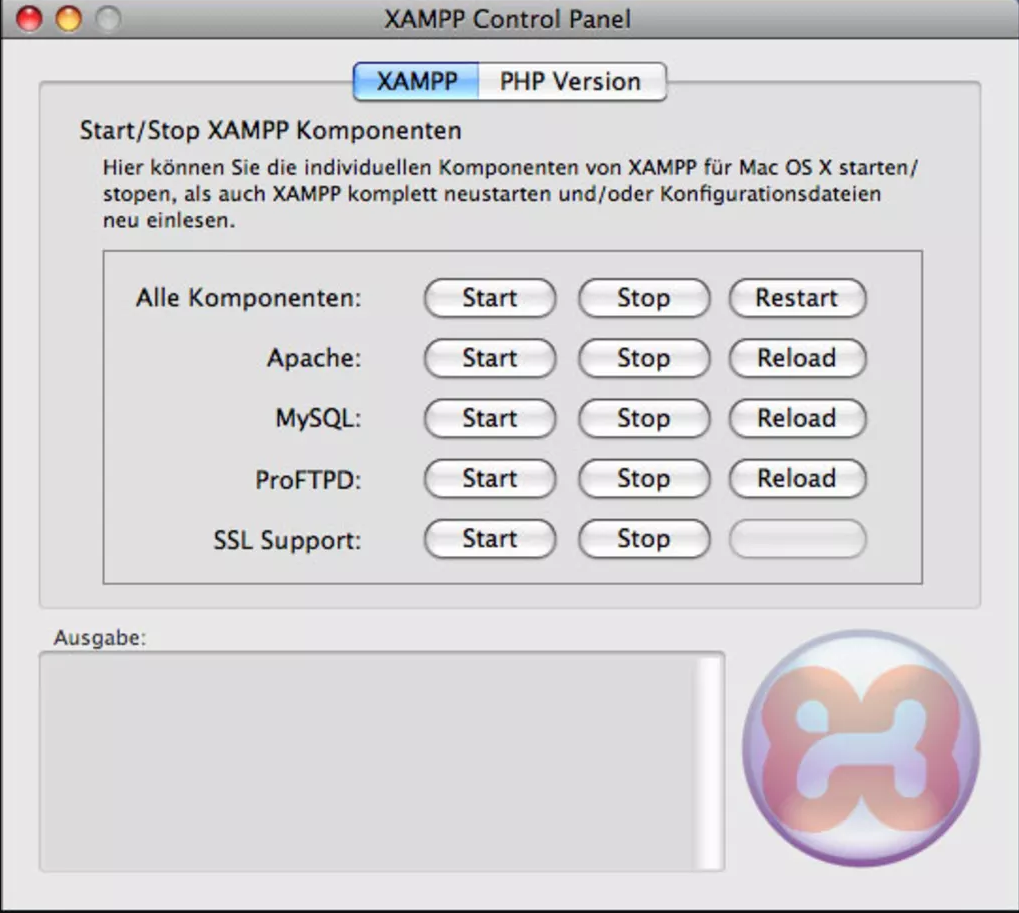The height and width of the screenshot is (913, 1019).
Task: Click the 'MySQL:' label
Action: pyautogui.click(x=318, y=418)
